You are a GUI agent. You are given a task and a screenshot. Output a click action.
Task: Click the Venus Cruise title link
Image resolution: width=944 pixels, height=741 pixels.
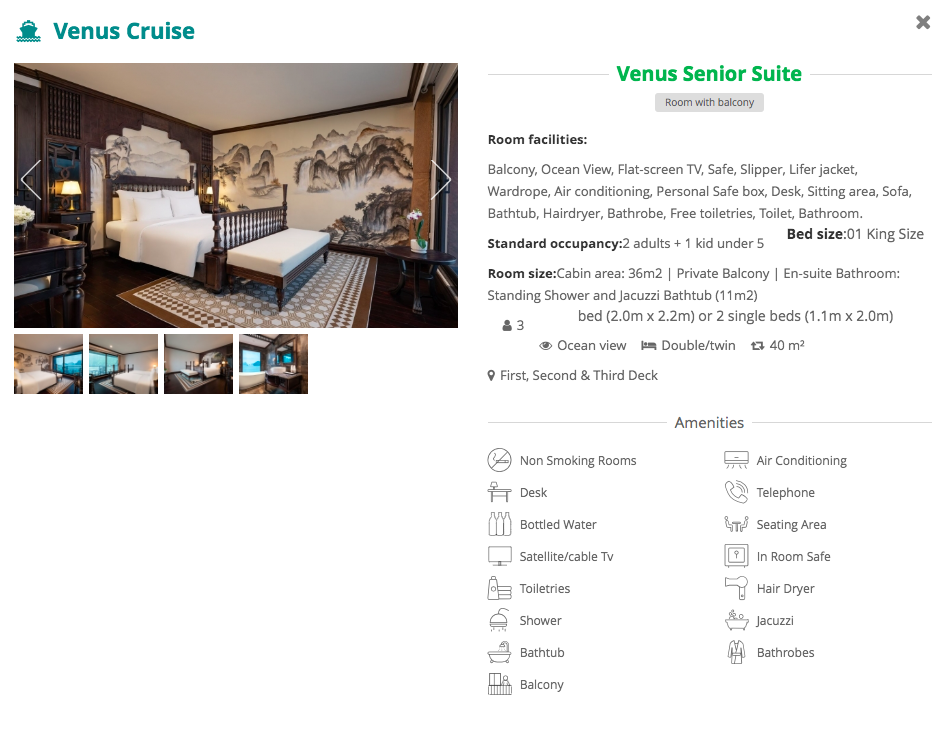pyautogui.click(x=124, y=31)
